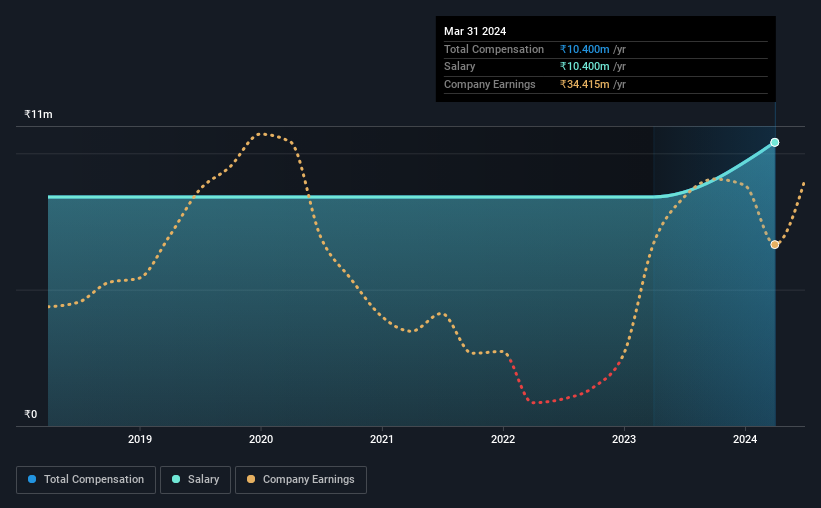Select the company earnings point at Mar 2024
Screen dimensions: 821x508
pos(774,245)
